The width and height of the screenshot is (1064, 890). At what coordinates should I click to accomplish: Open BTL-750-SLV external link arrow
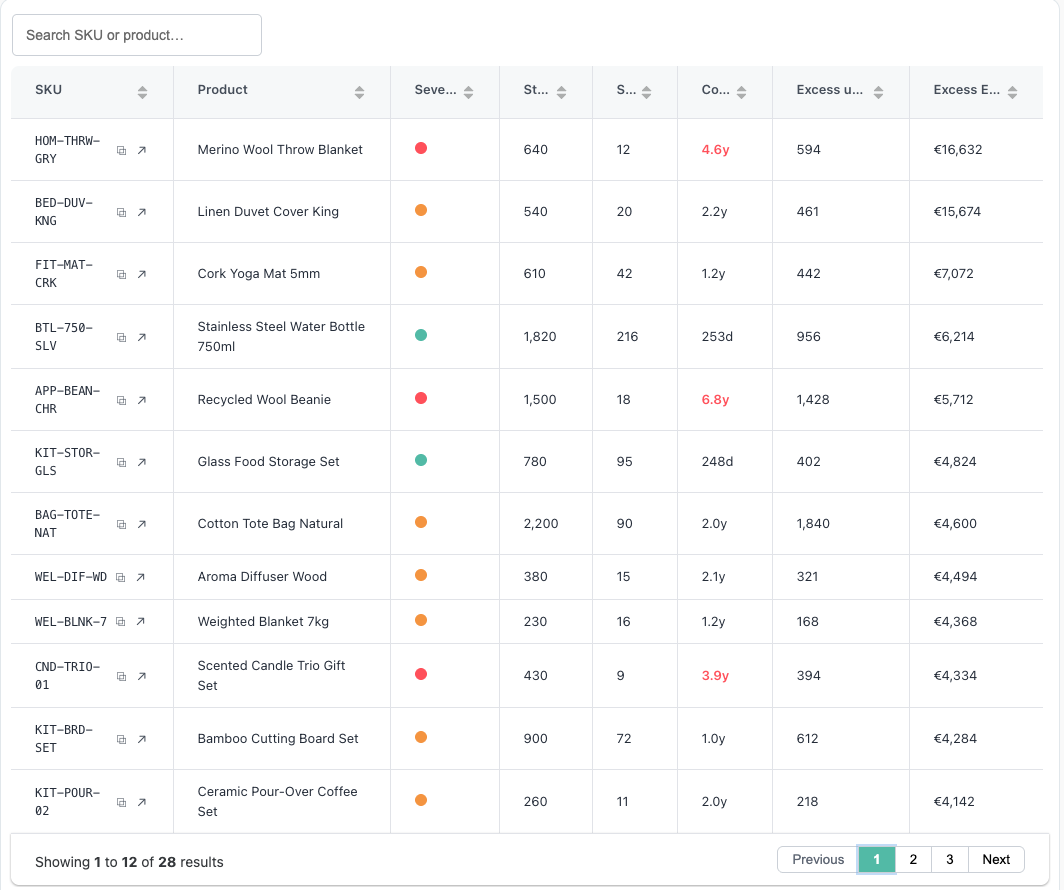(142, 337)
